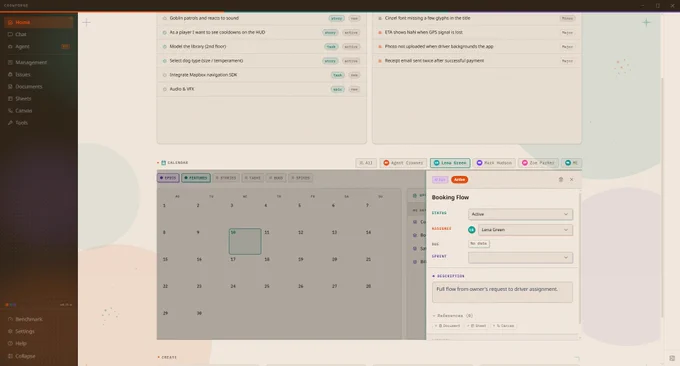Viewport: 680px width, 366px height.
Task: Add a Sheet reference
Action: tap(477, 326)
